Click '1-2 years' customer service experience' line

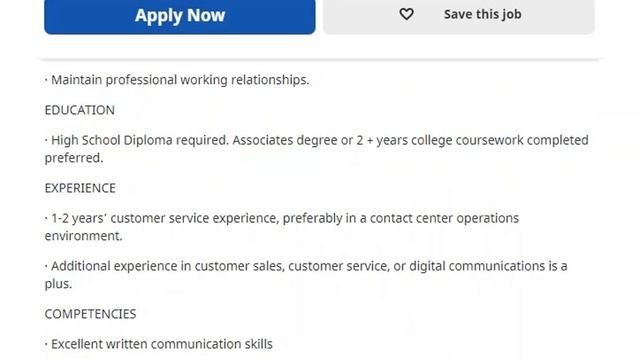point(162,218)
